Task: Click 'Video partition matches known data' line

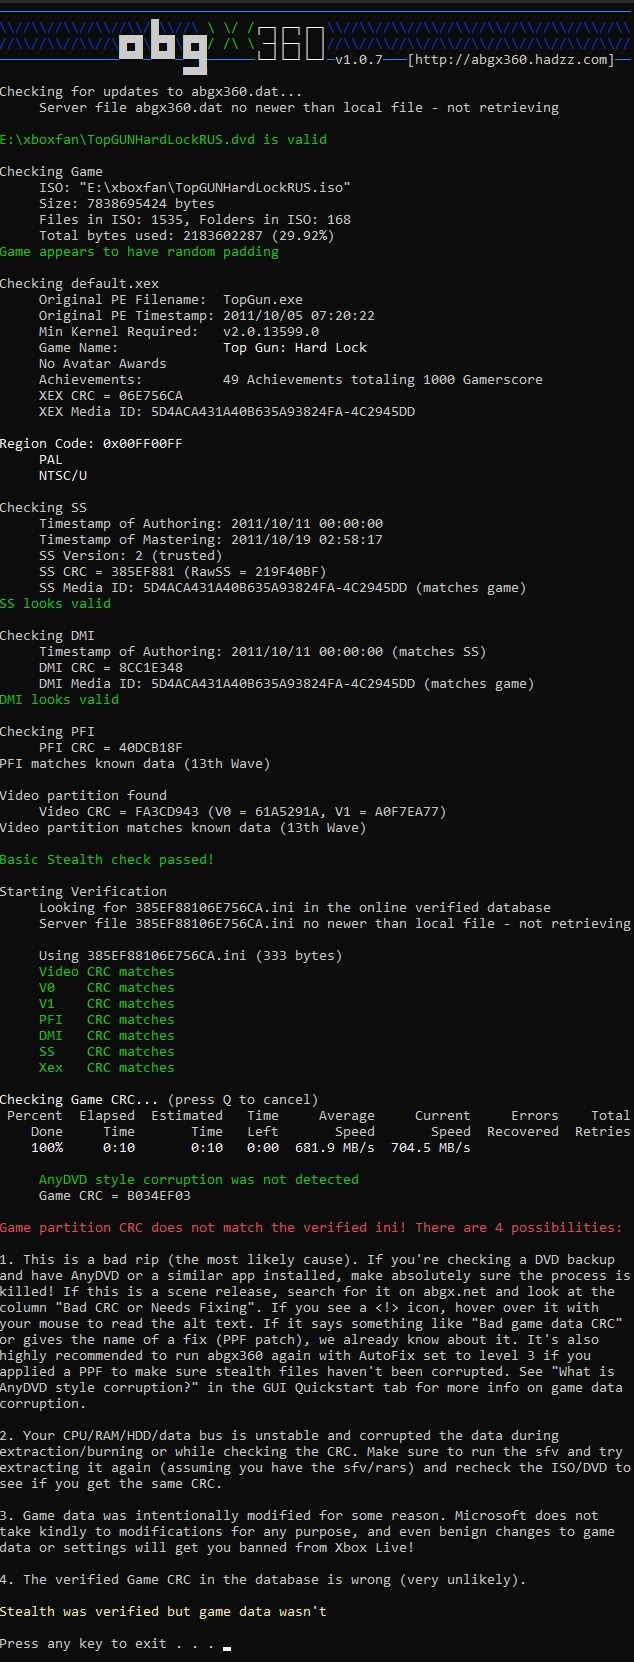Action: [x=183, y=828]
